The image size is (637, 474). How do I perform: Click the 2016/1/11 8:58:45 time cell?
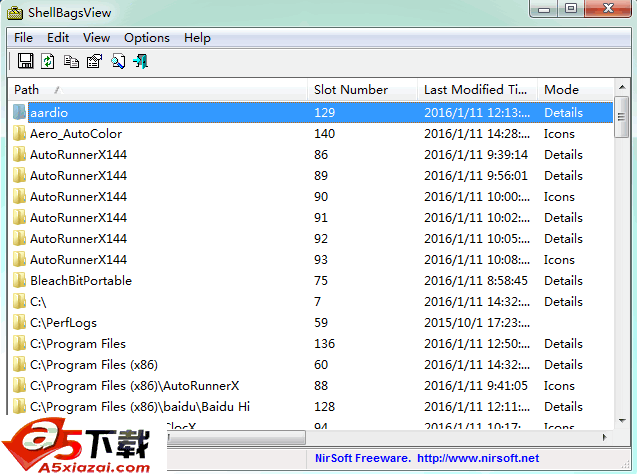coord(476,280)
